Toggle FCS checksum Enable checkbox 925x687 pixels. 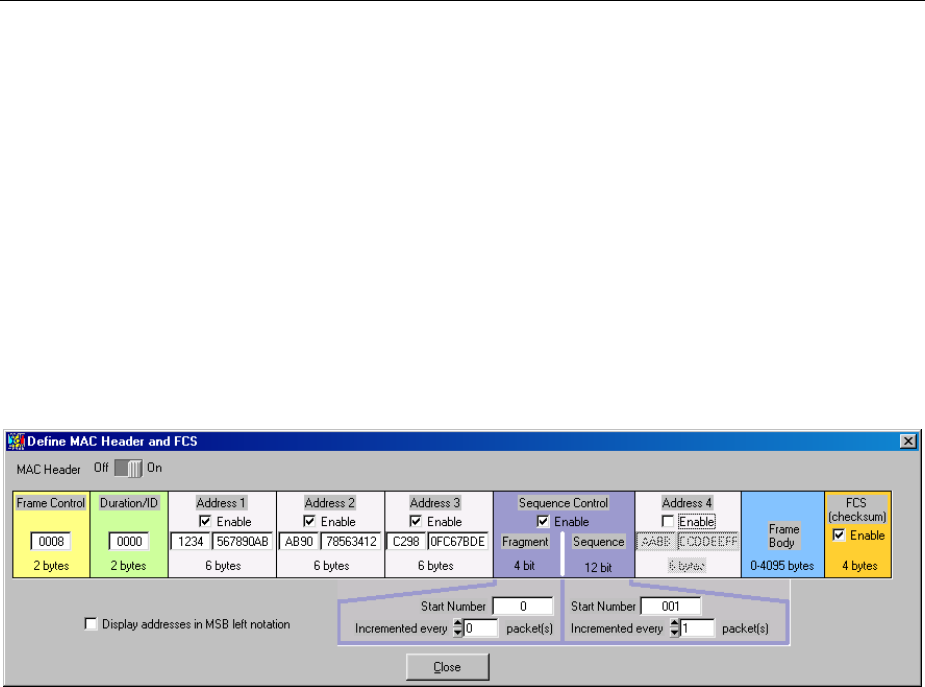point(838,535)
